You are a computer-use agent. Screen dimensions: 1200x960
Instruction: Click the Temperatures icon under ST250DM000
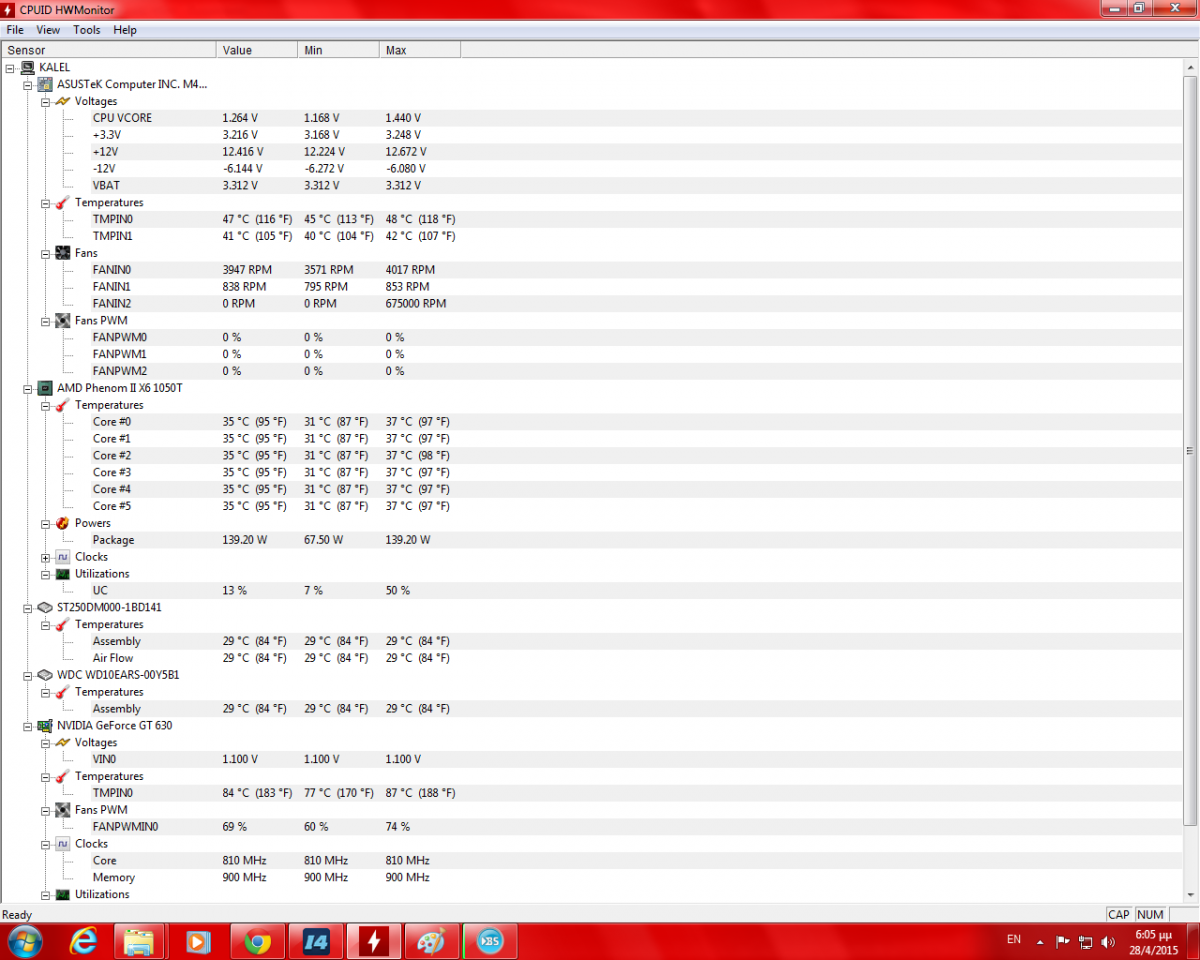[x=63, y=624]
